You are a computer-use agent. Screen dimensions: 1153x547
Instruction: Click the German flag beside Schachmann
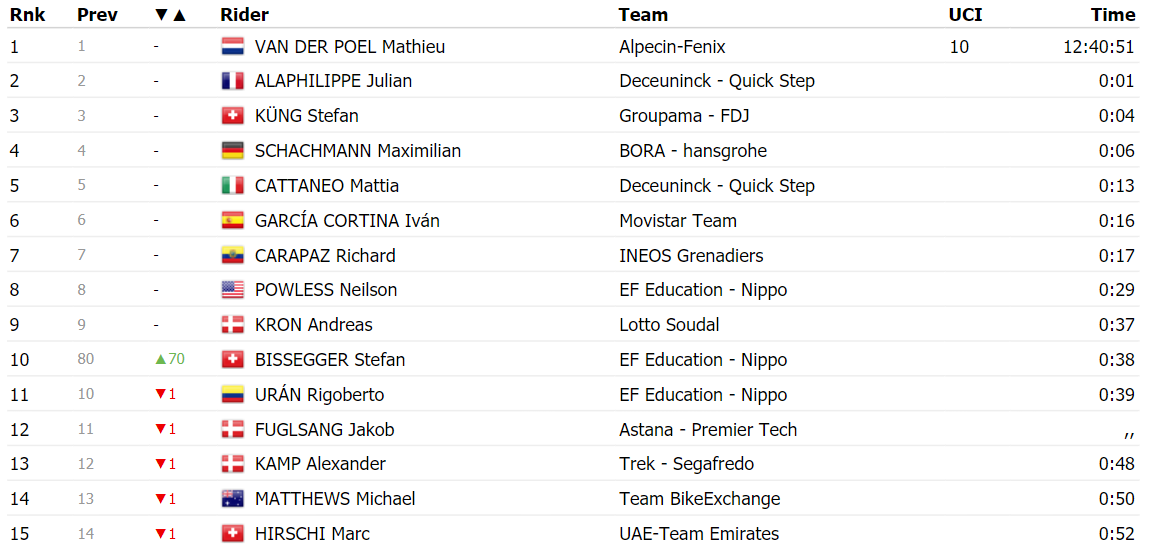pos(232,151)
